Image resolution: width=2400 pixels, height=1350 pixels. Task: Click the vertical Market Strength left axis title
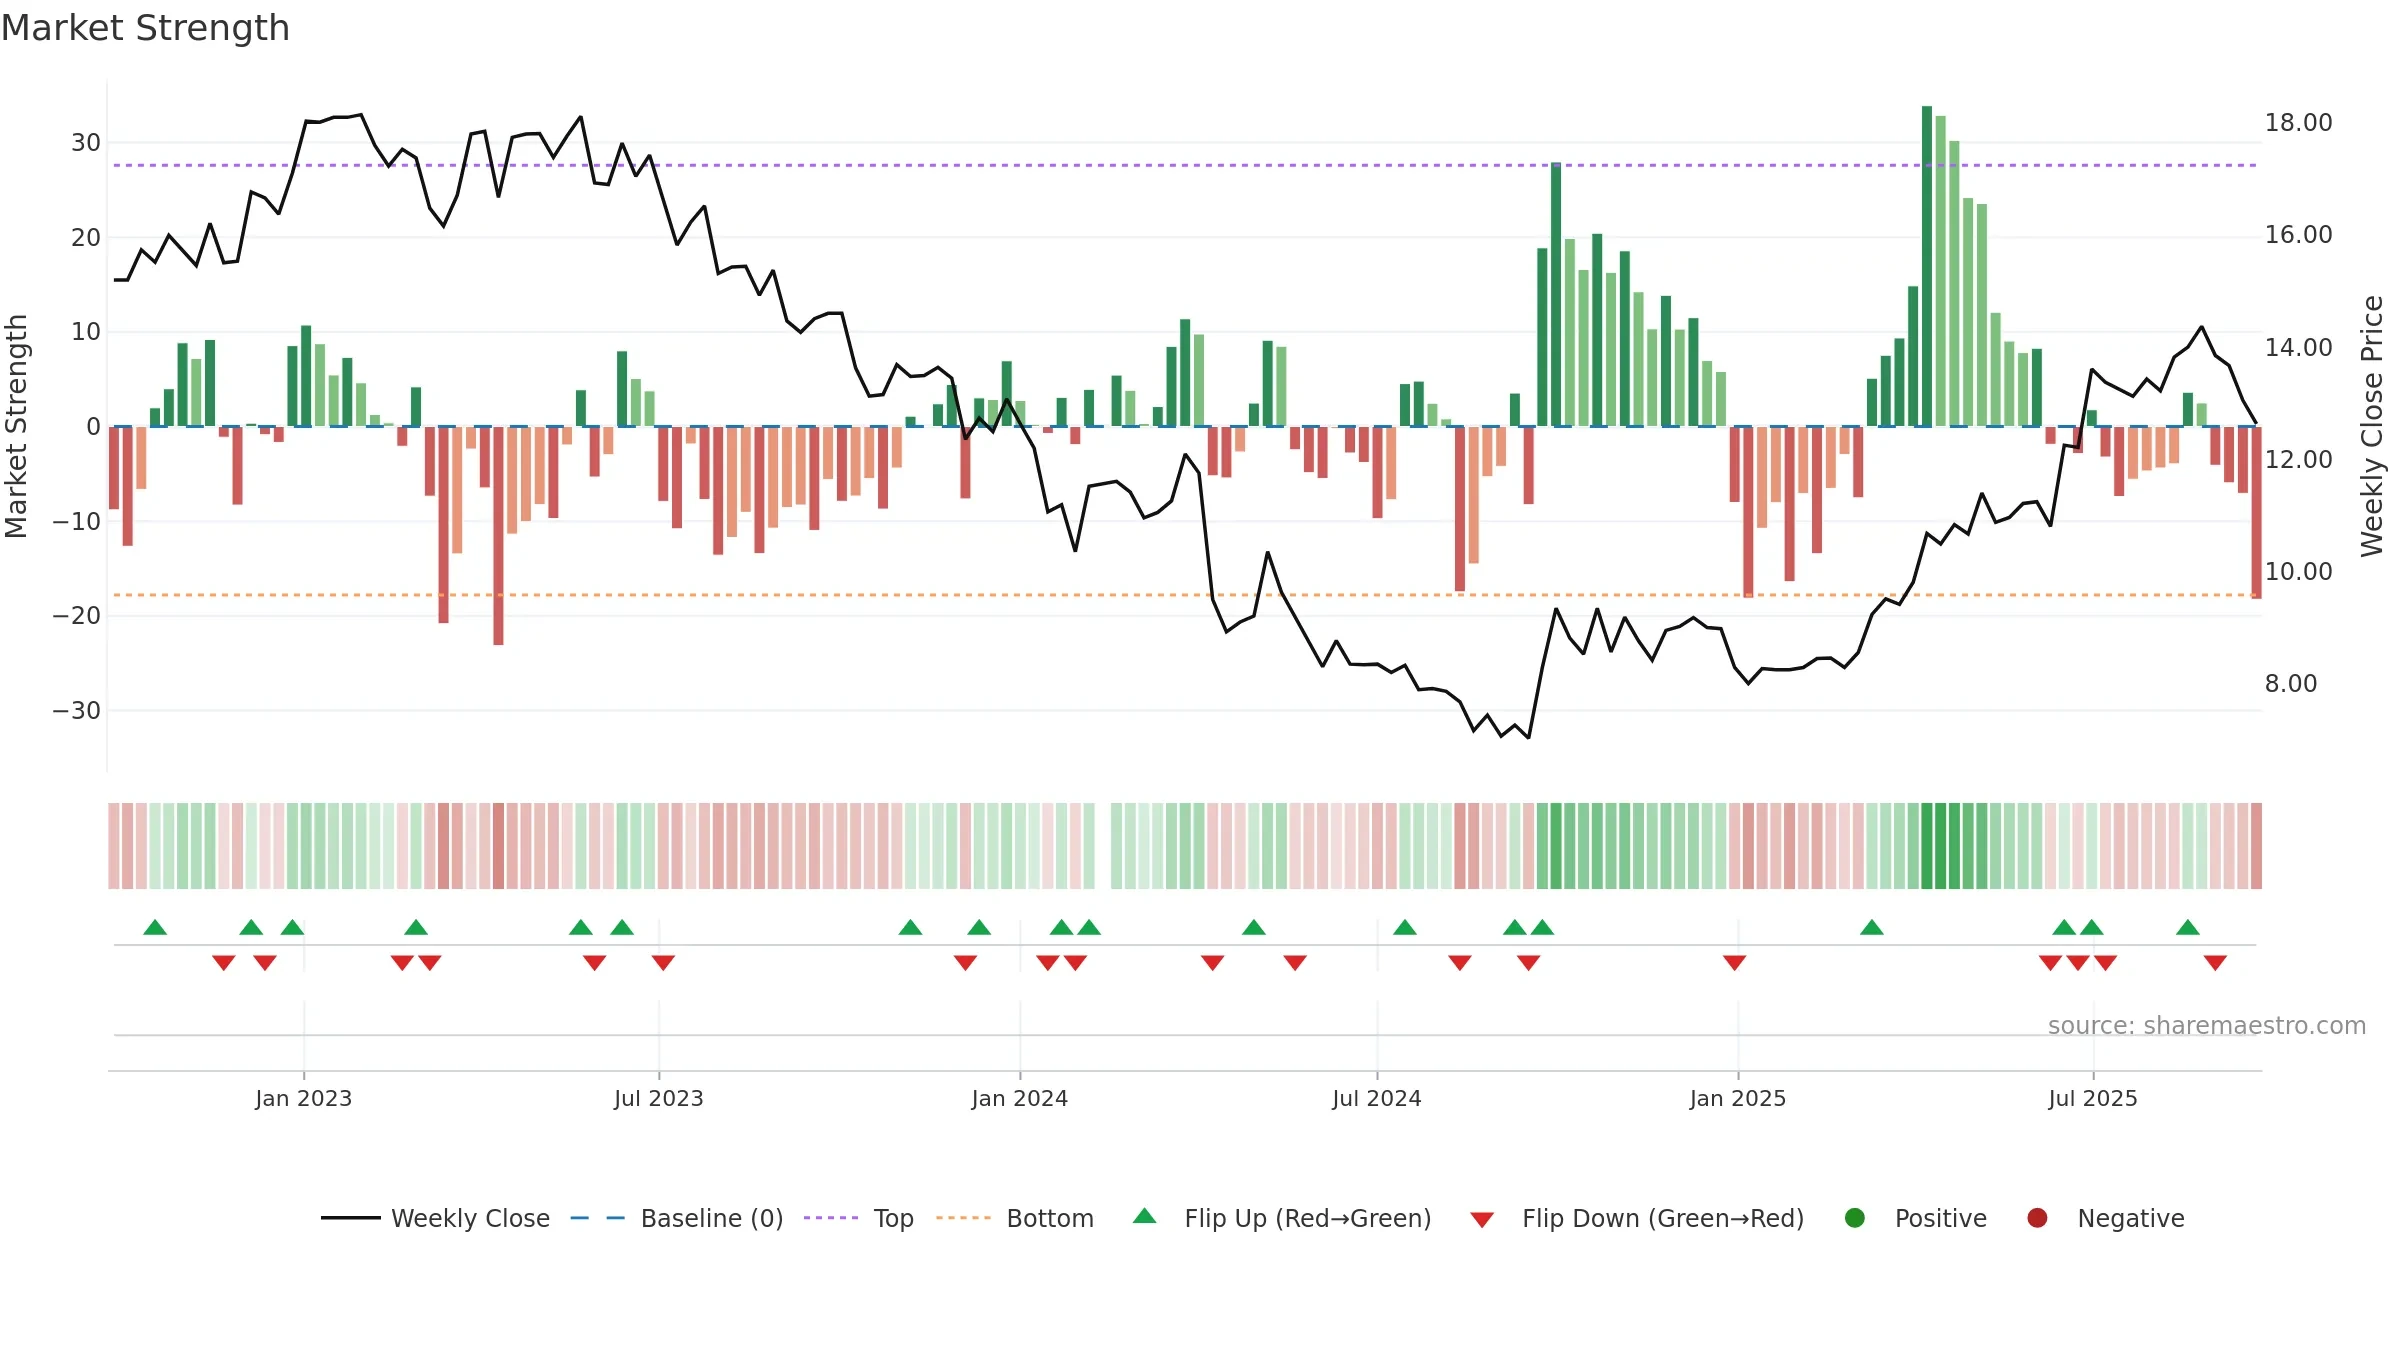(x=16, y=426)
